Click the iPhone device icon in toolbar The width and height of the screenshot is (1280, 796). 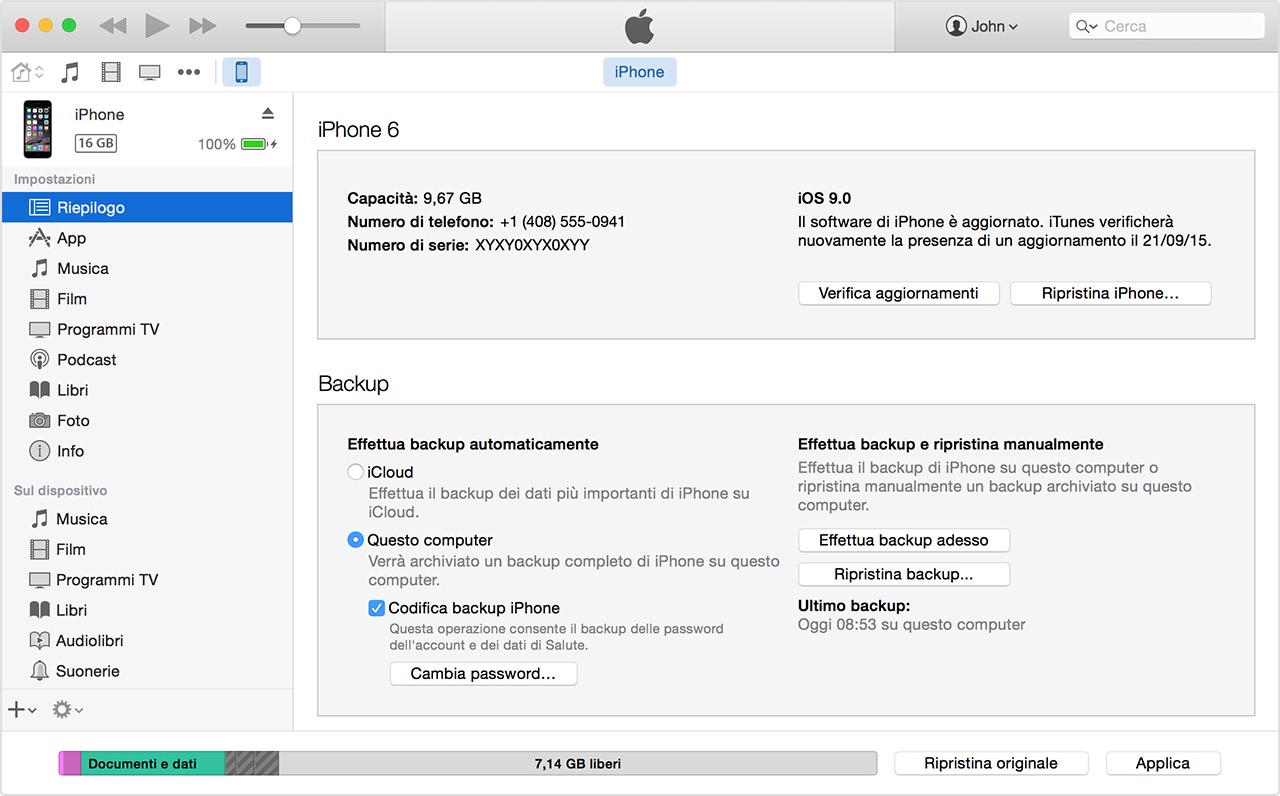tap(241, 72)
